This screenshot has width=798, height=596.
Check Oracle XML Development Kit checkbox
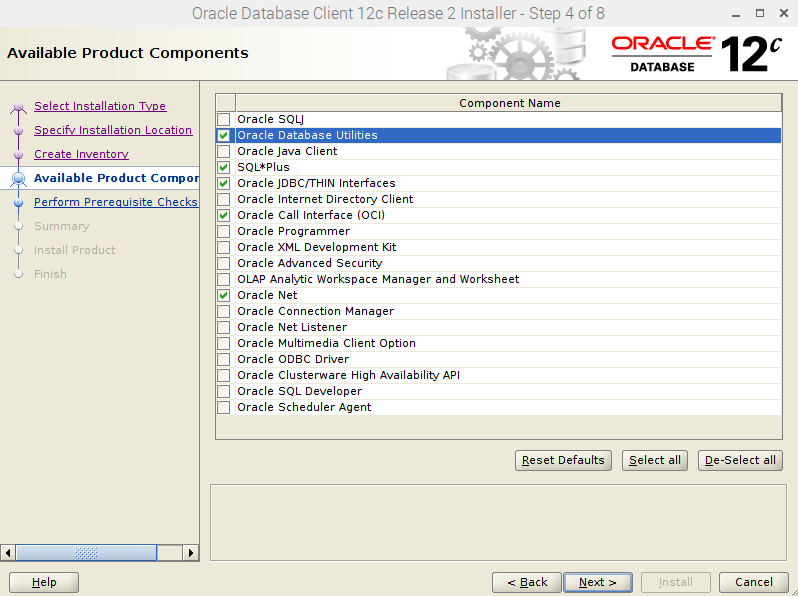(x=223, y=247)
